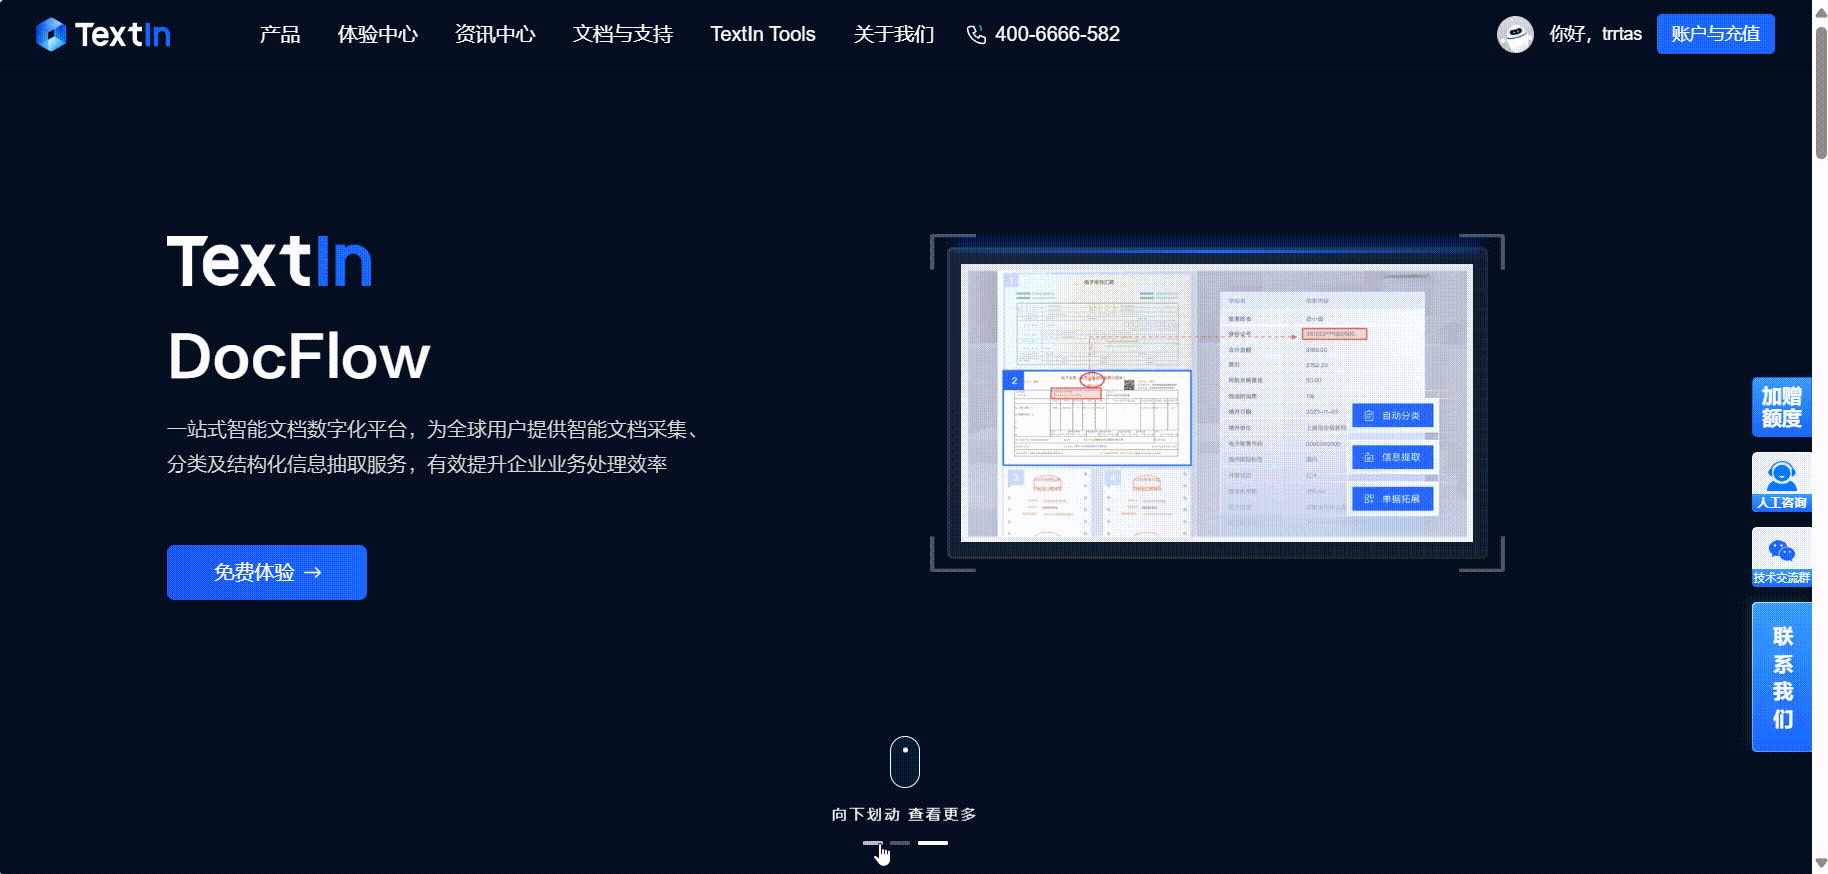Screen dimensions: 1828x874
Task: Click the large TextIn hero title
Action: click(270, 262)
